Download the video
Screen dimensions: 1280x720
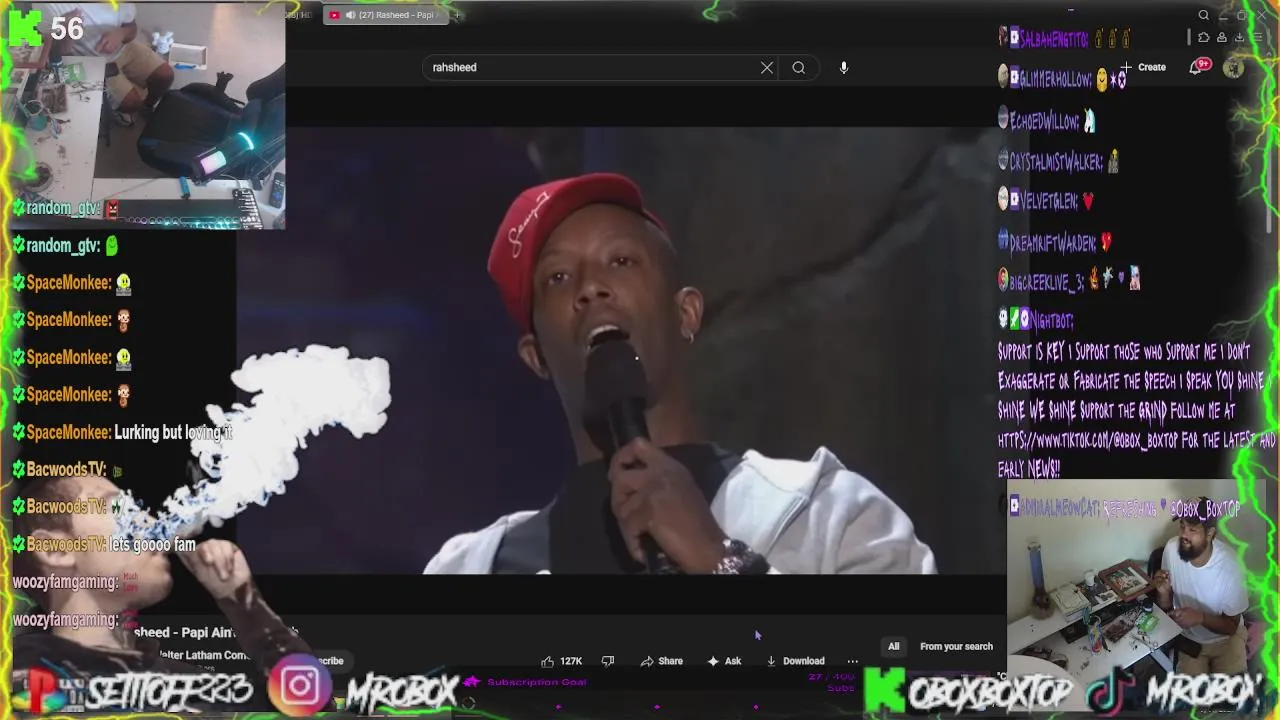(795, 661)
